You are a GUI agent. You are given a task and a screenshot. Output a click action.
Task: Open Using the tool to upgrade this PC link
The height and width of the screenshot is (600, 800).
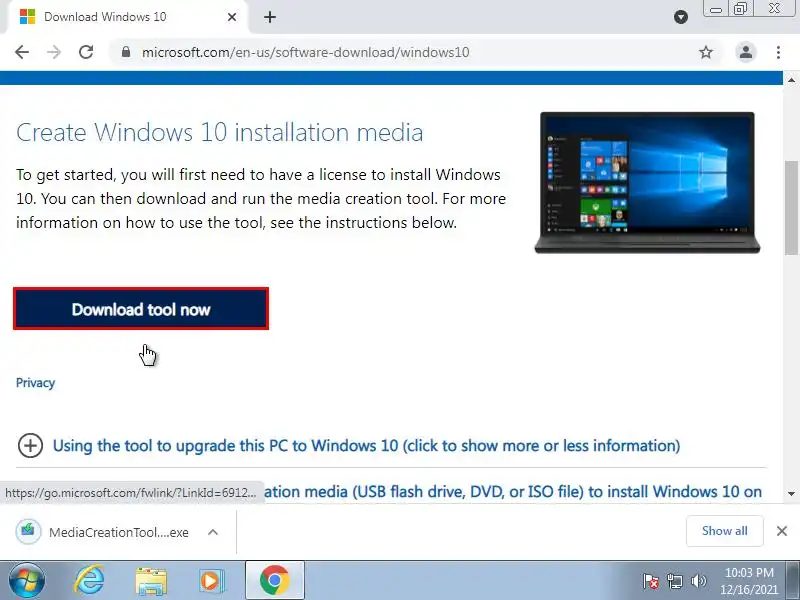tap(366, 445)
